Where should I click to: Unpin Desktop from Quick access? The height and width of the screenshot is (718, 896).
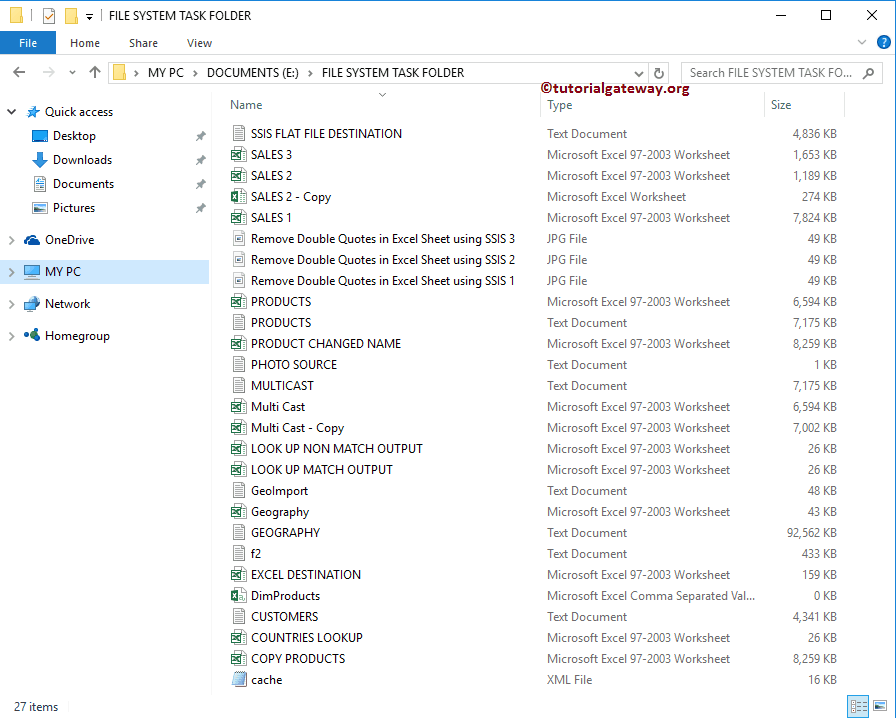pos(200,135)
